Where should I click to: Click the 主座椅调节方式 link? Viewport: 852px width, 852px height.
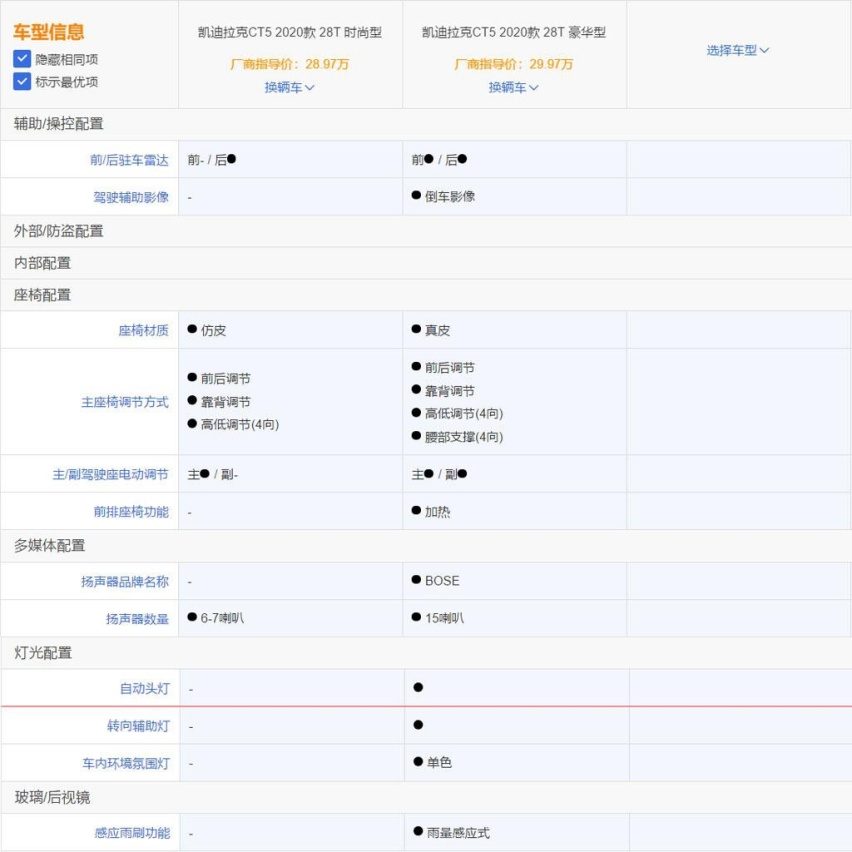[x=125, y=402]
